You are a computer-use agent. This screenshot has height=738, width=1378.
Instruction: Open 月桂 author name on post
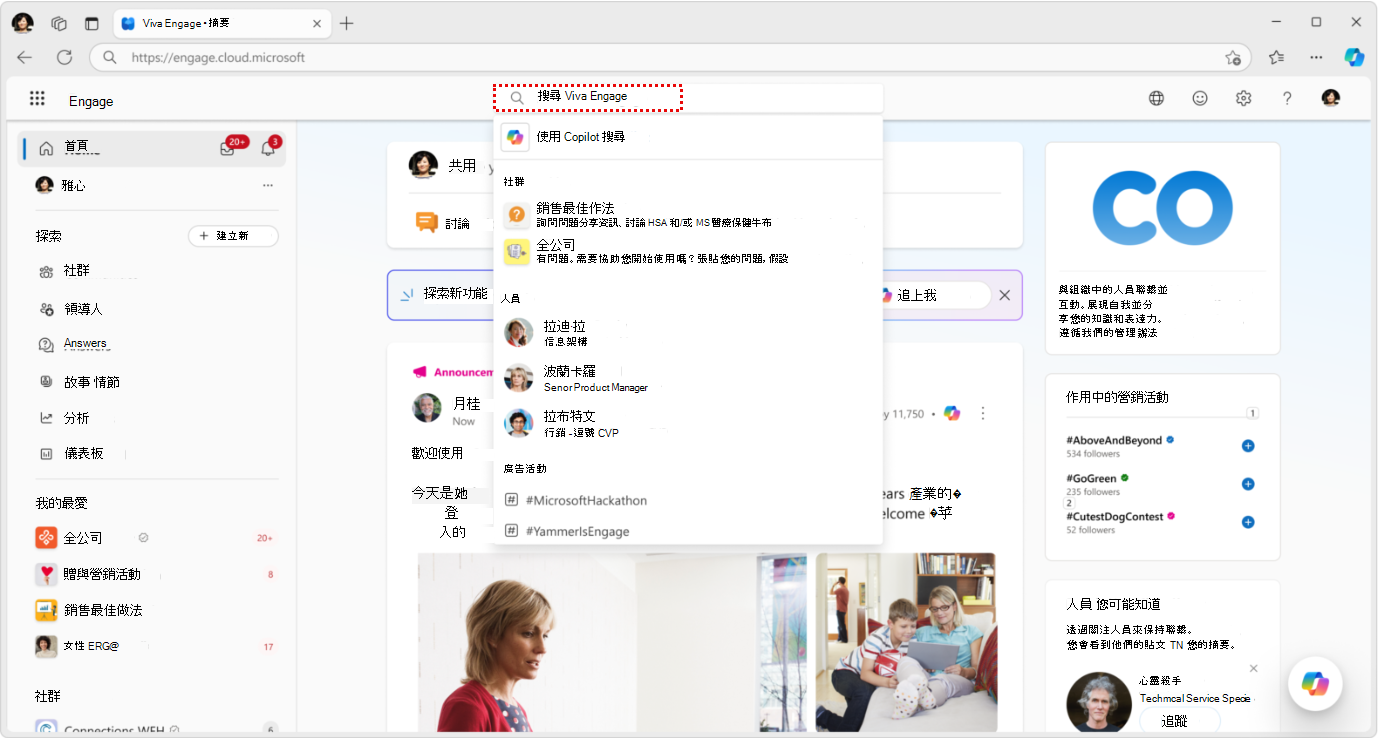[467, 404]
